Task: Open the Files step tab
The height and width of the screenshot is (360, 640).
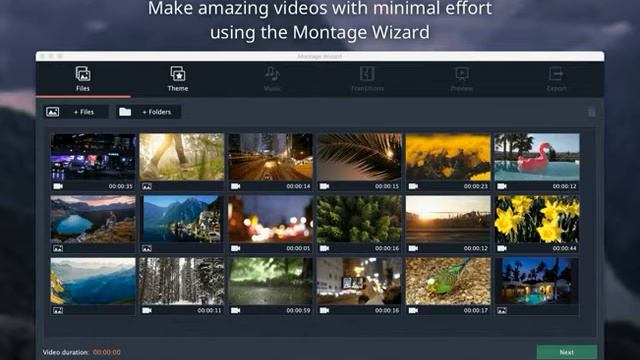Action: 83,79
